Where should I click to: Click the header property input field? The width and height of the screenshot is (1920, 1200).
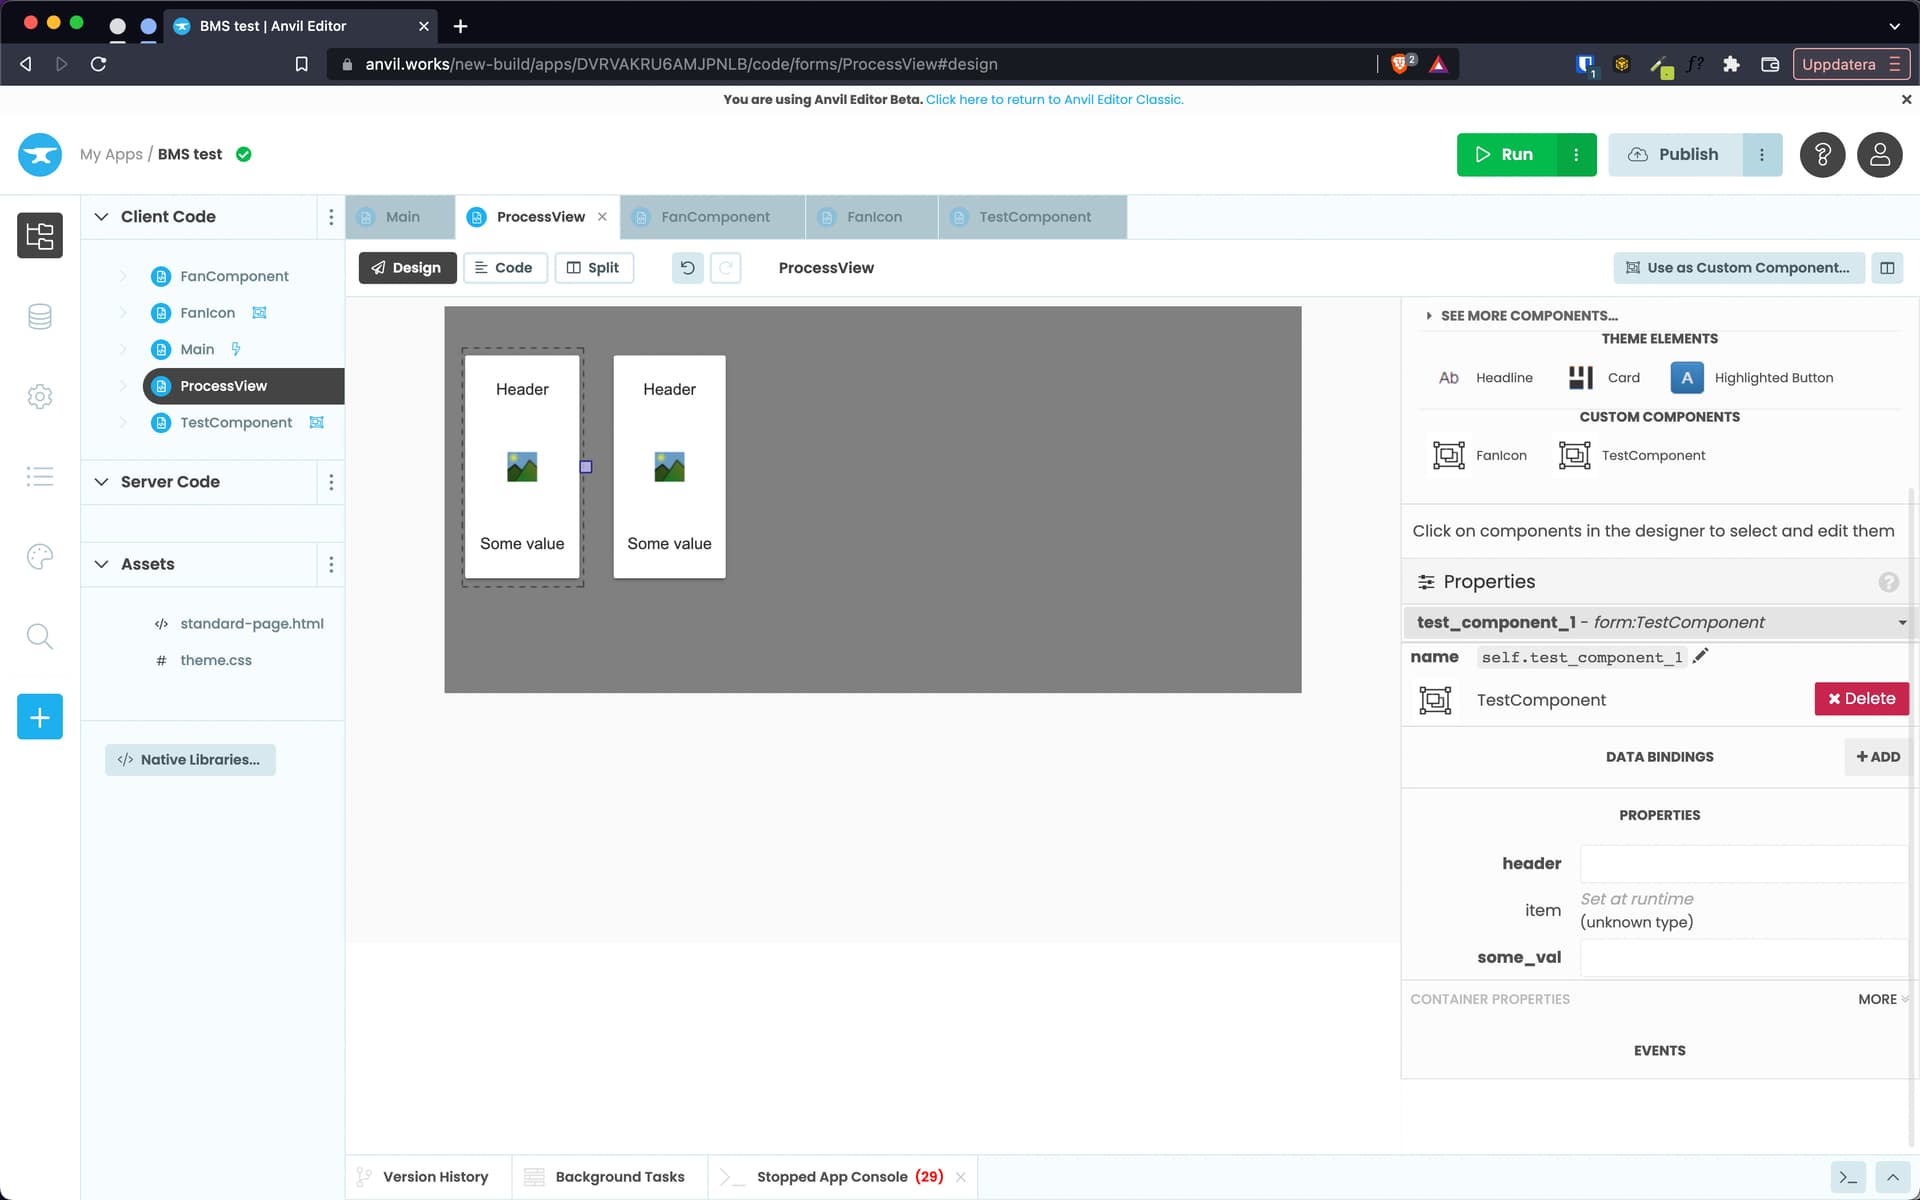point(1742,862)
